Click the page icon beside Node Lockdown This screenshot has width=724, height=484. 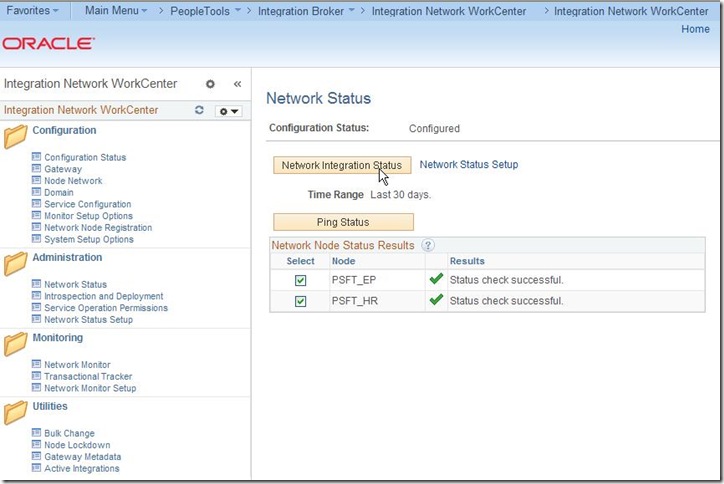click(36, 444)
